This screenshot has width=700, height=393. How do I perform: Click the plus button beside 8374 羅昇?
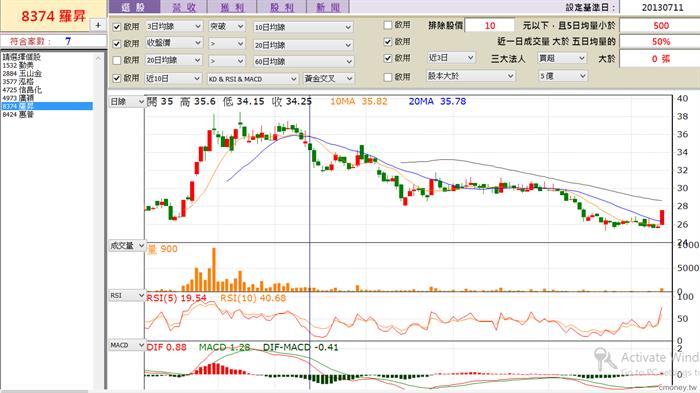point(98,25)
